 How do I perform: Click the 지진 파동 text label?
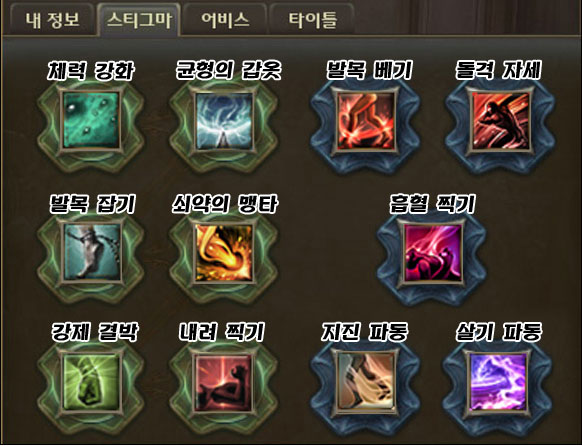click(x=365, y=331)
